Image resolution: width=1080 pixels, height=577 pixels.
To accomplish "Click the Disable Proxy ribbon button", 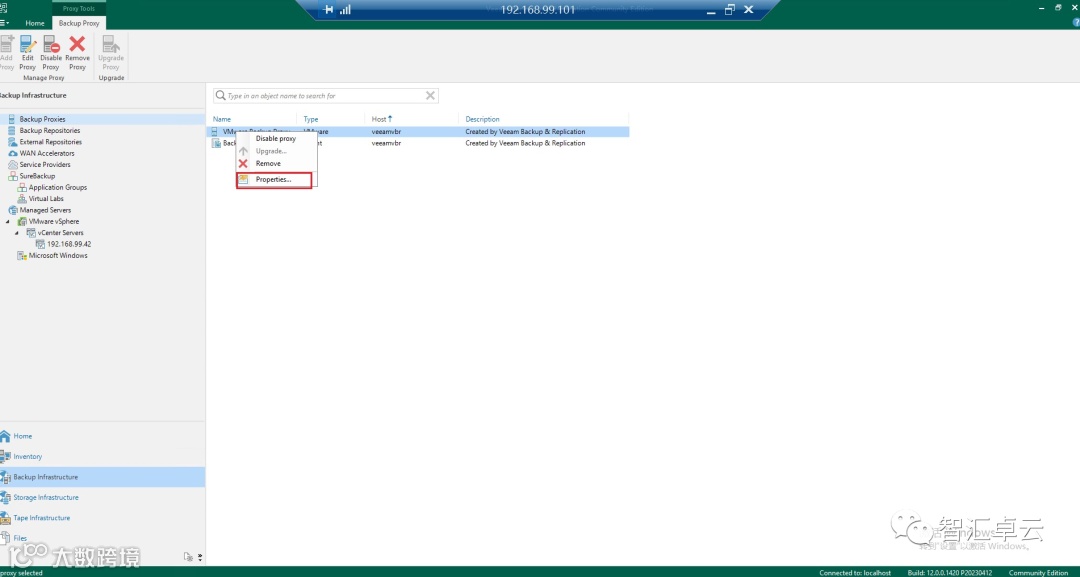I will [x=51, y=53].
